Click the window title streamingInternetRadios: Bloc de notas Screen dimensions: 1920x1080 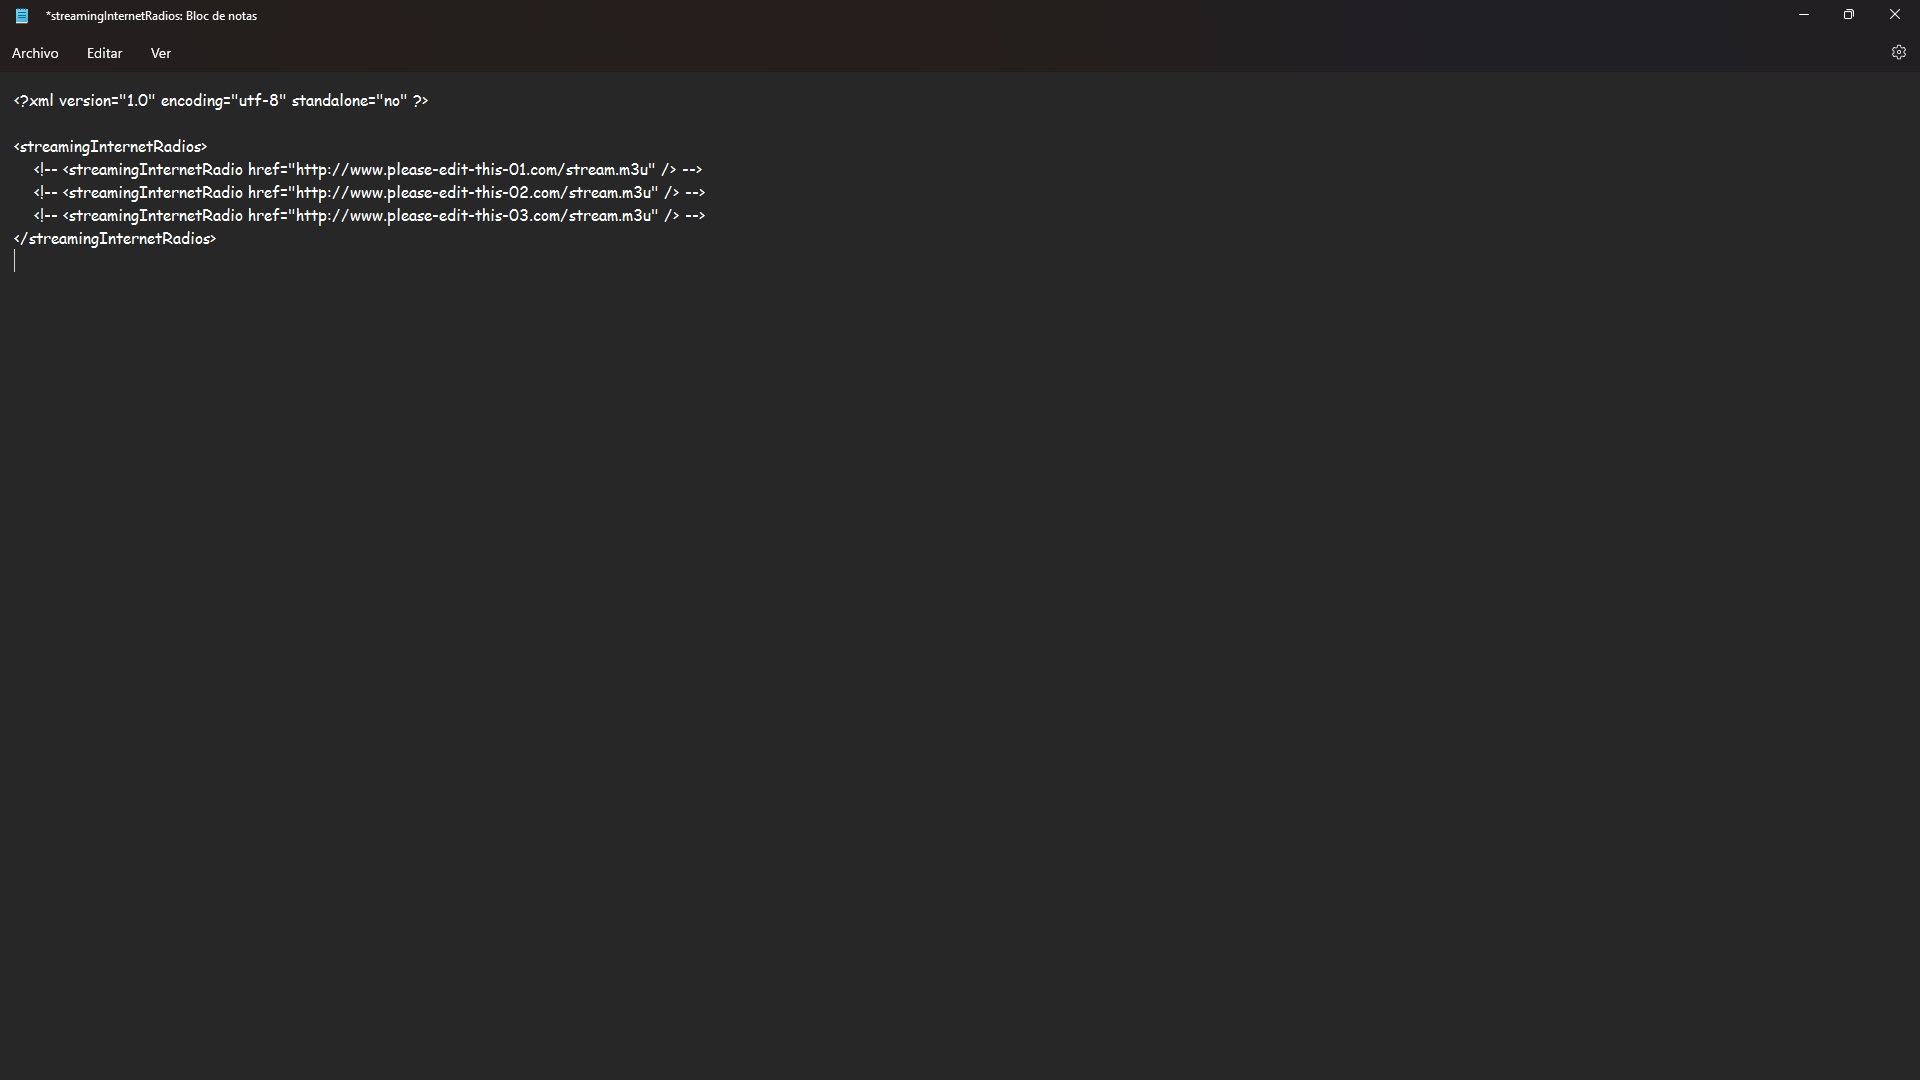click(x=151, y=16)
